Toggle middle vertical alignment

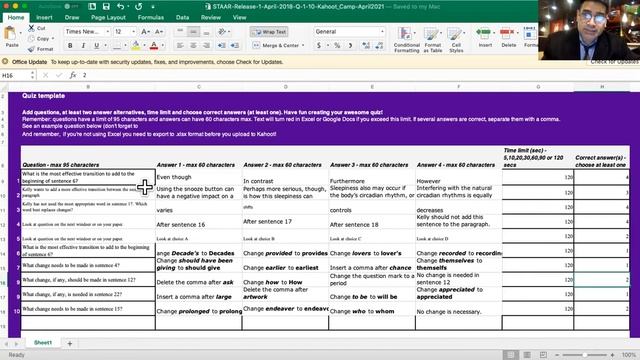[193, 31]
